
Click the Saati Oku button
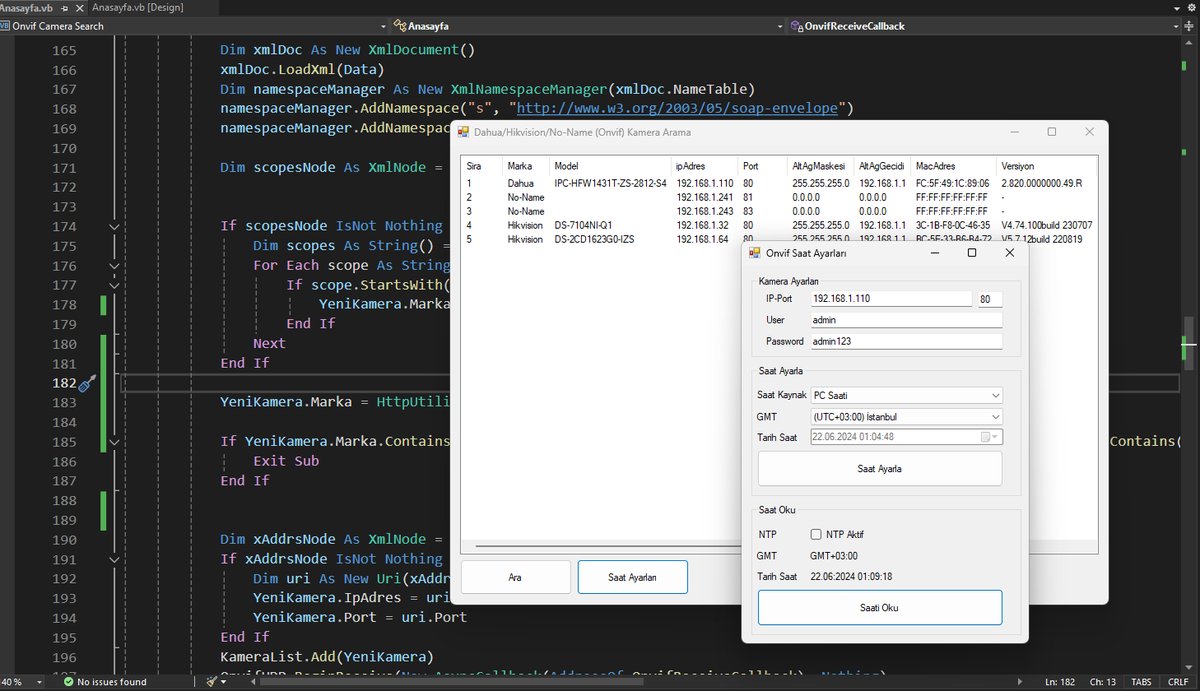tap(880, 607)
